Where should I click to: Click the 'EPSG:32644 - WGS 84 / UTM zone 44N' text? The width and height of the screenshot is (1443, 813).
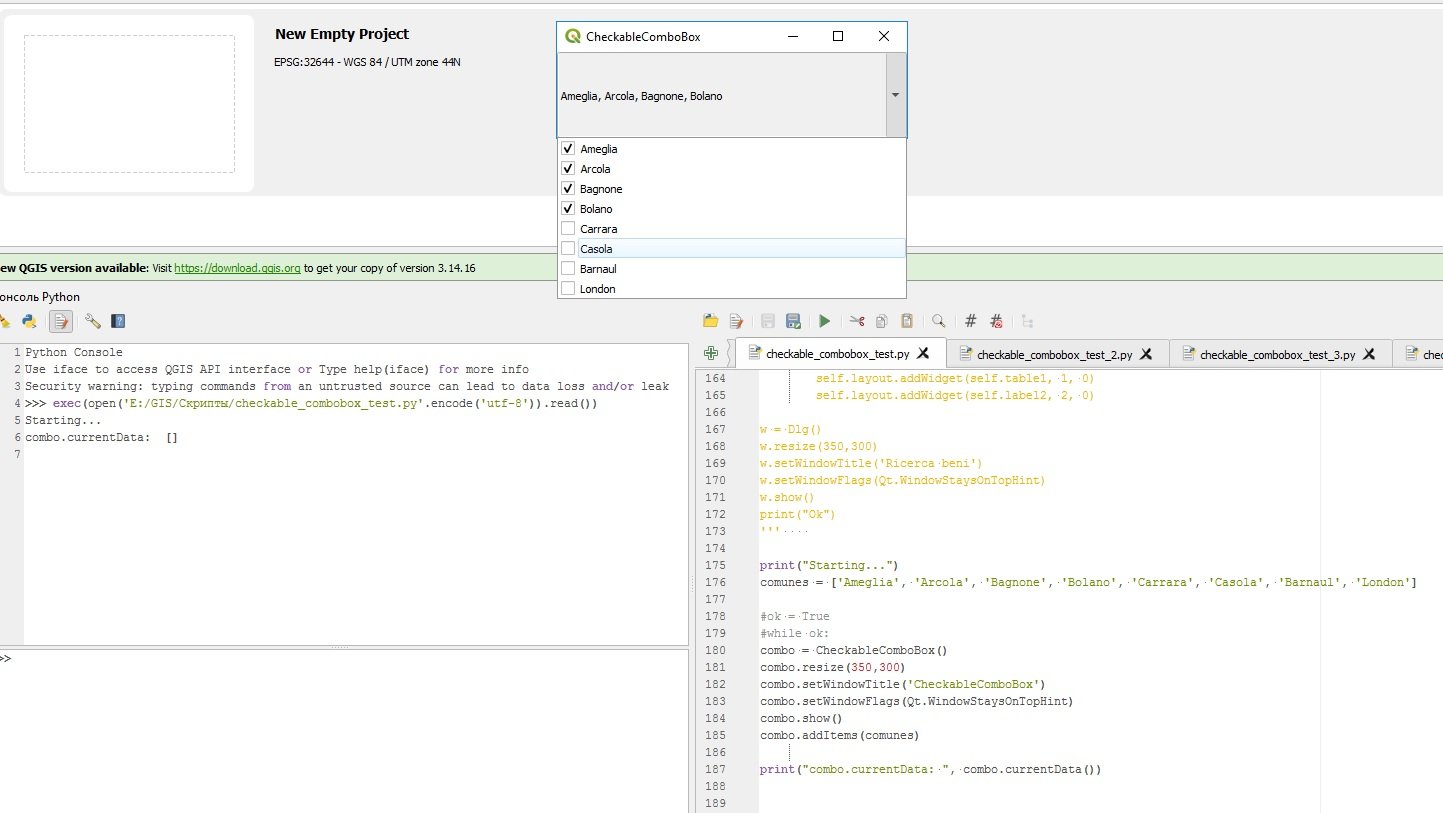tap(367, 62)
